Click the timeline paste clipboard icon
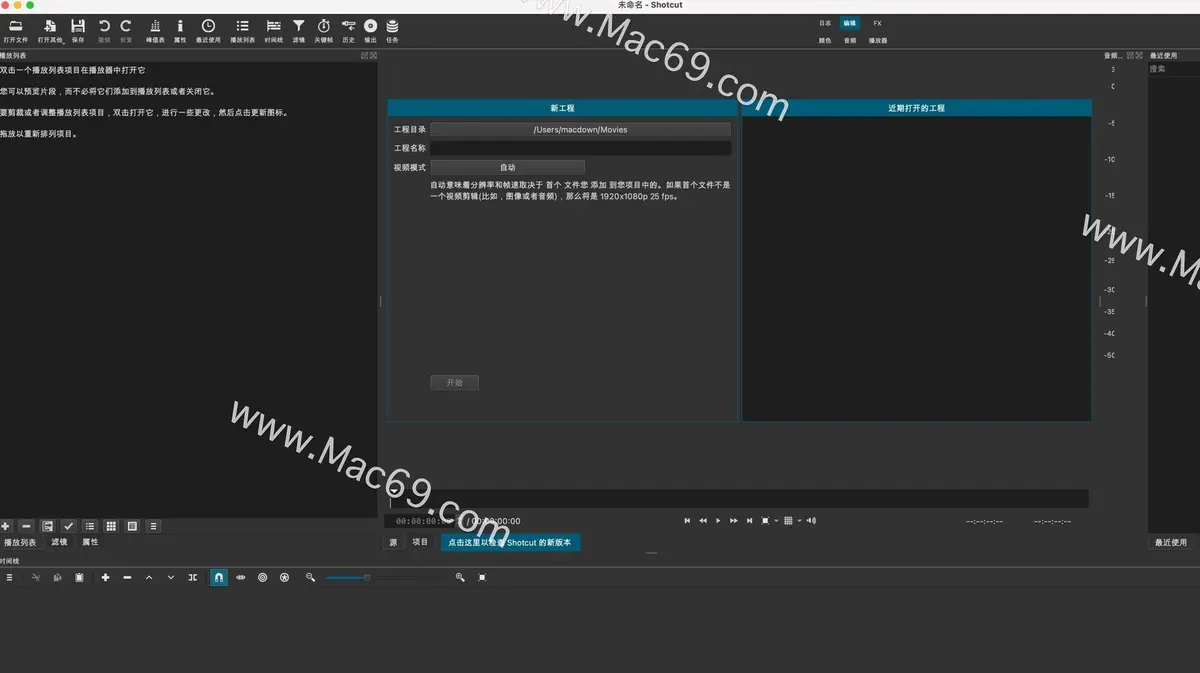 pos(79,578)
